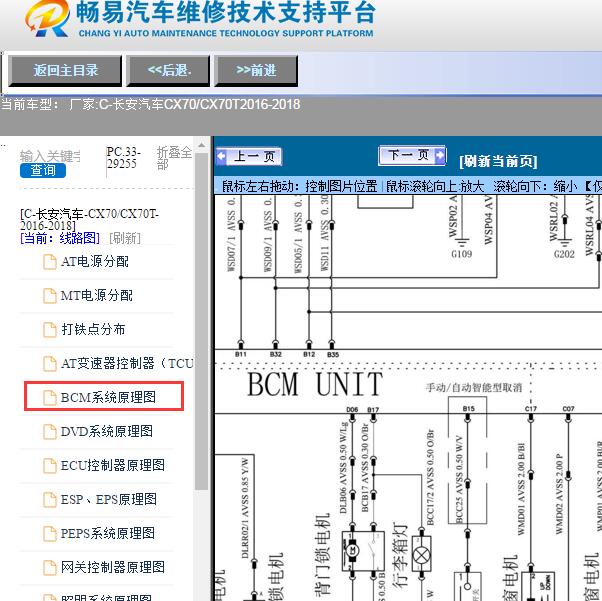Click the G109 ground label

pyautogui.click(x=461, y=254)
